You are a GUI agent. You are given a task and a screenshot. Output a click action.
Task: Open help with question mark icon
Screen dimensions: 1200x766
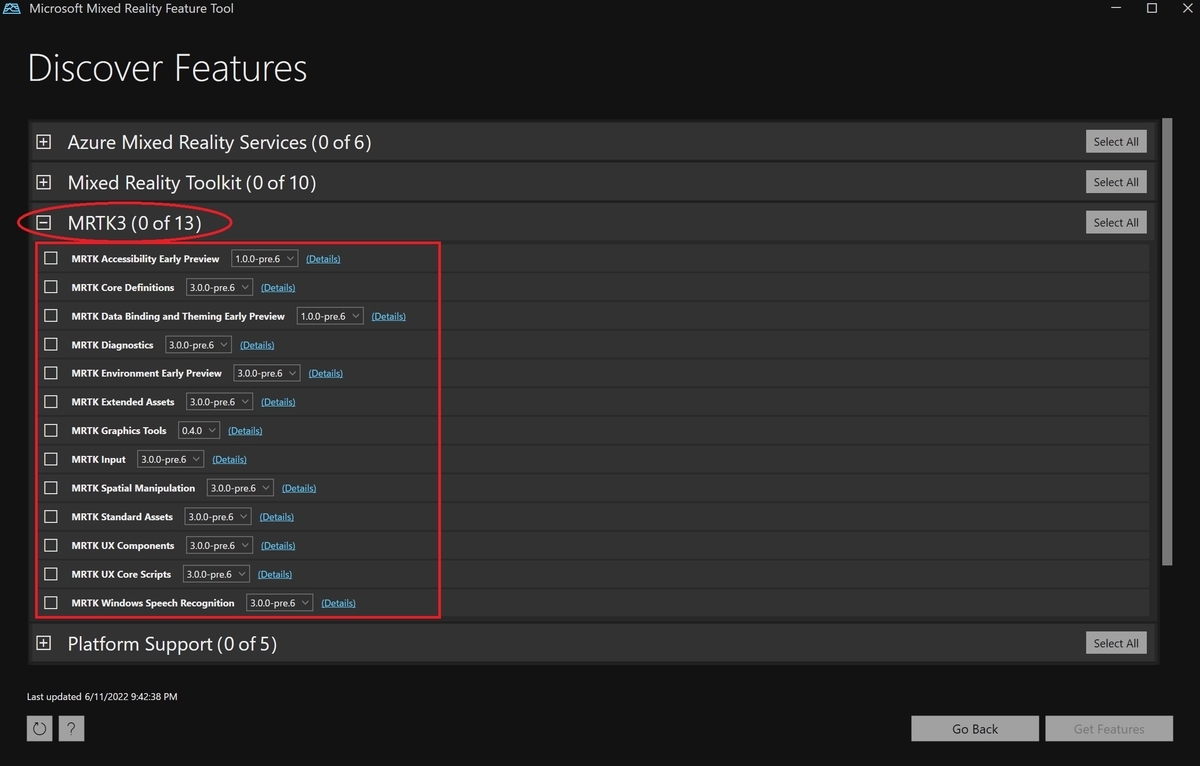(71, 729)
